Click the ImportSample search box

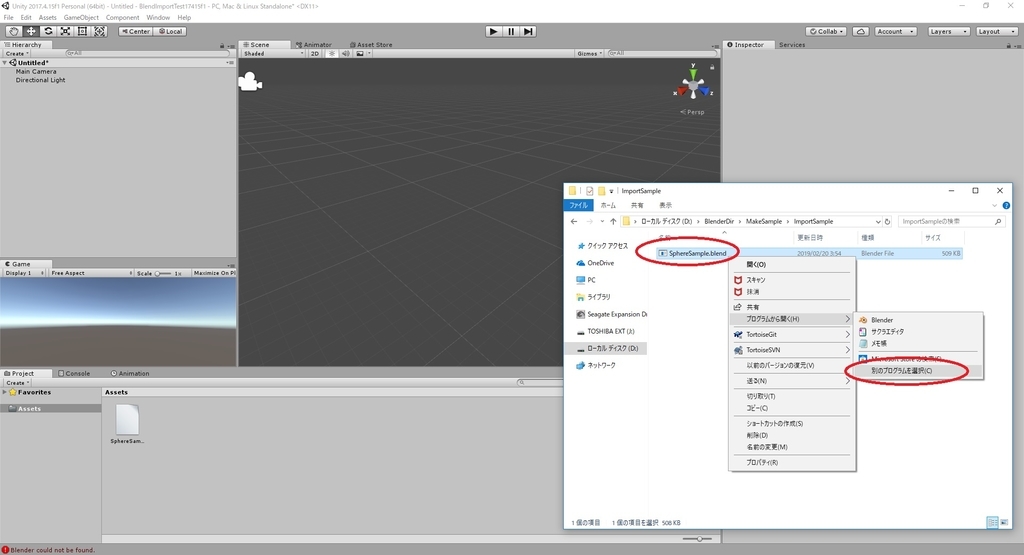point(951,221)
